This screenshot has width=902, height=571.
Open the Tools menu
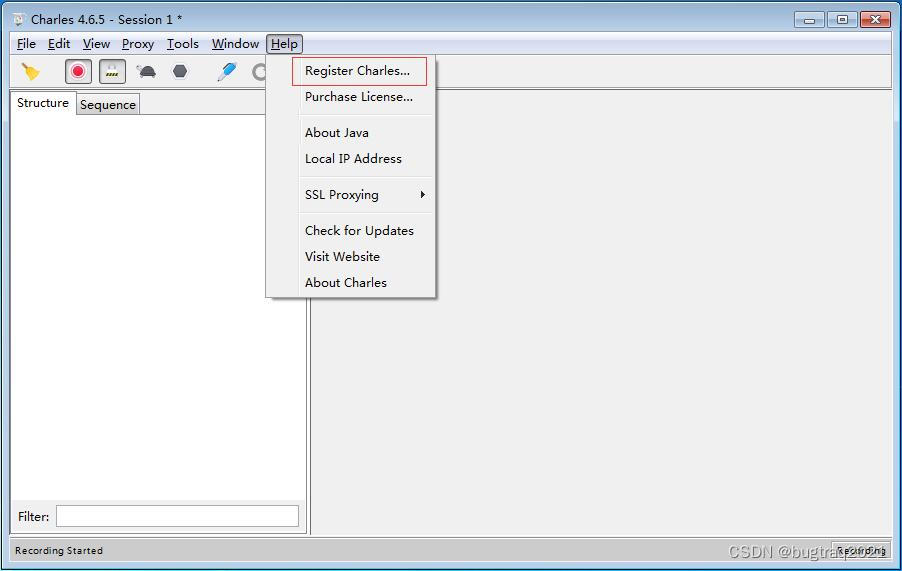coord(182,44)
